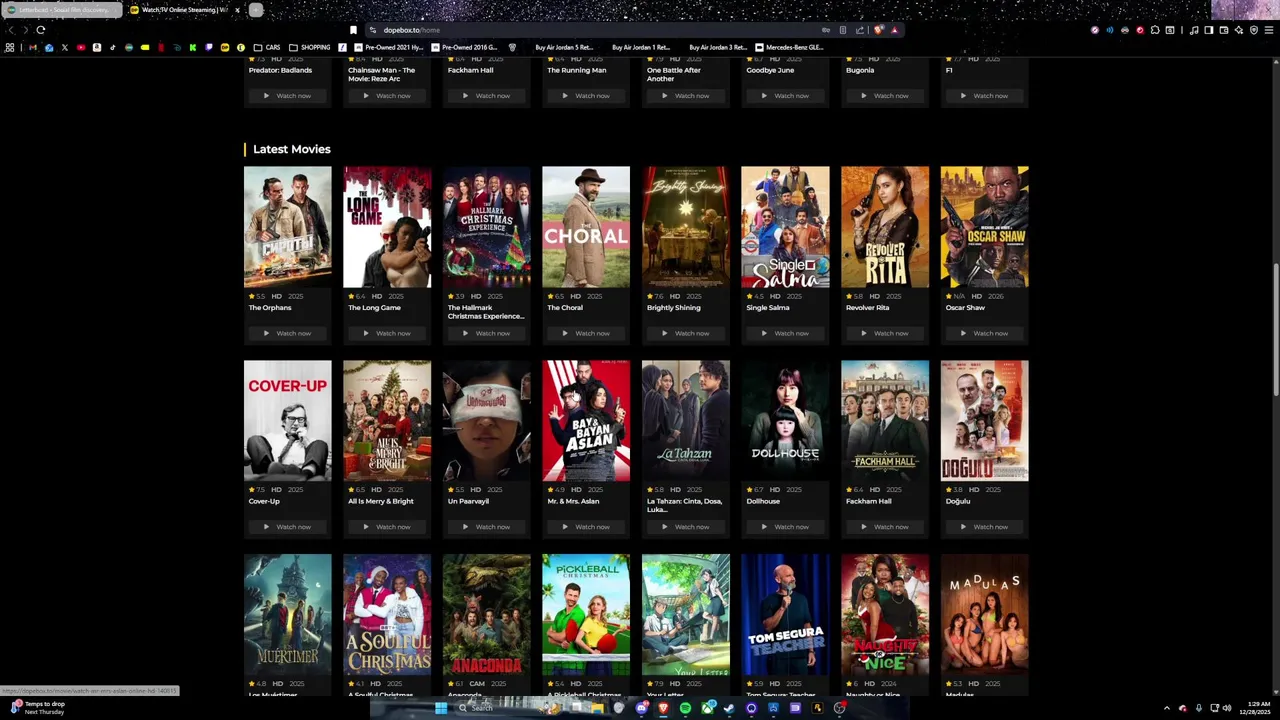Open the Anaconda movie poster
Screen dimensions: 1280x720
click(486, 615)
